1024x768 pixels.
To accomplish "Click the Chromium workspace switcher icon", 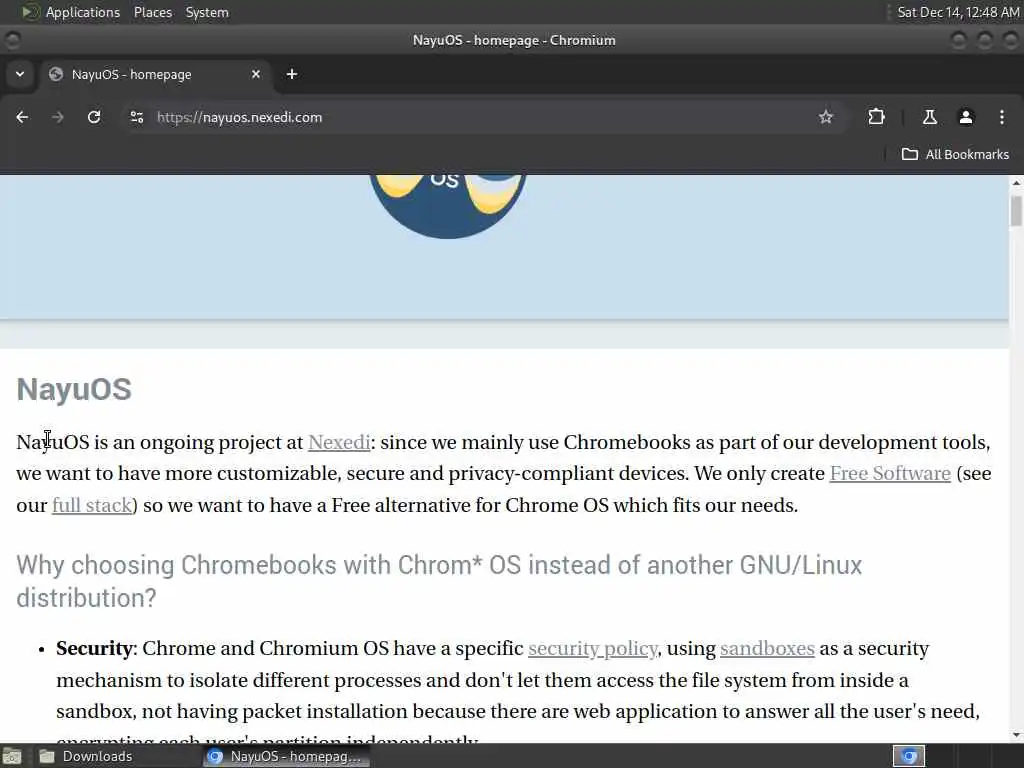I will (909, 756).
